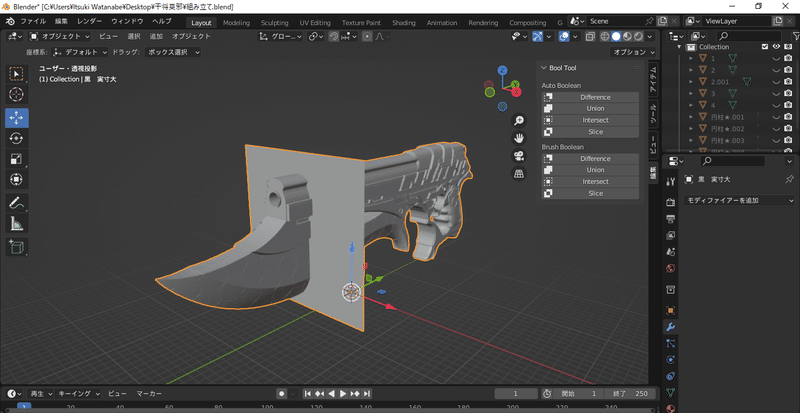Image resolution: width=800 pixels, height=413 pixels.
Task: Select the Select Box tool
Action: click(x=17, y=75)
